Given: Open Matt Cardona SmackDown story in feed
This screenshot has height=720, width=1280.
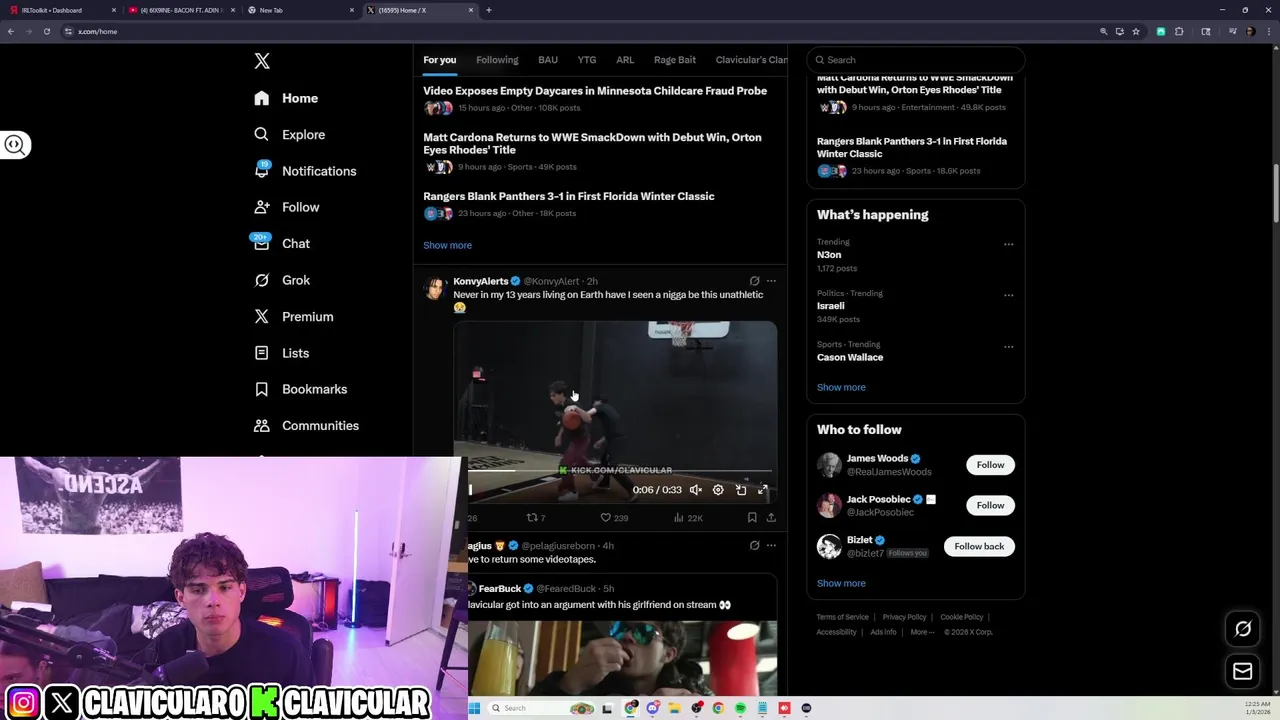Looking at the screenshot, I should [x=592, y=143].
